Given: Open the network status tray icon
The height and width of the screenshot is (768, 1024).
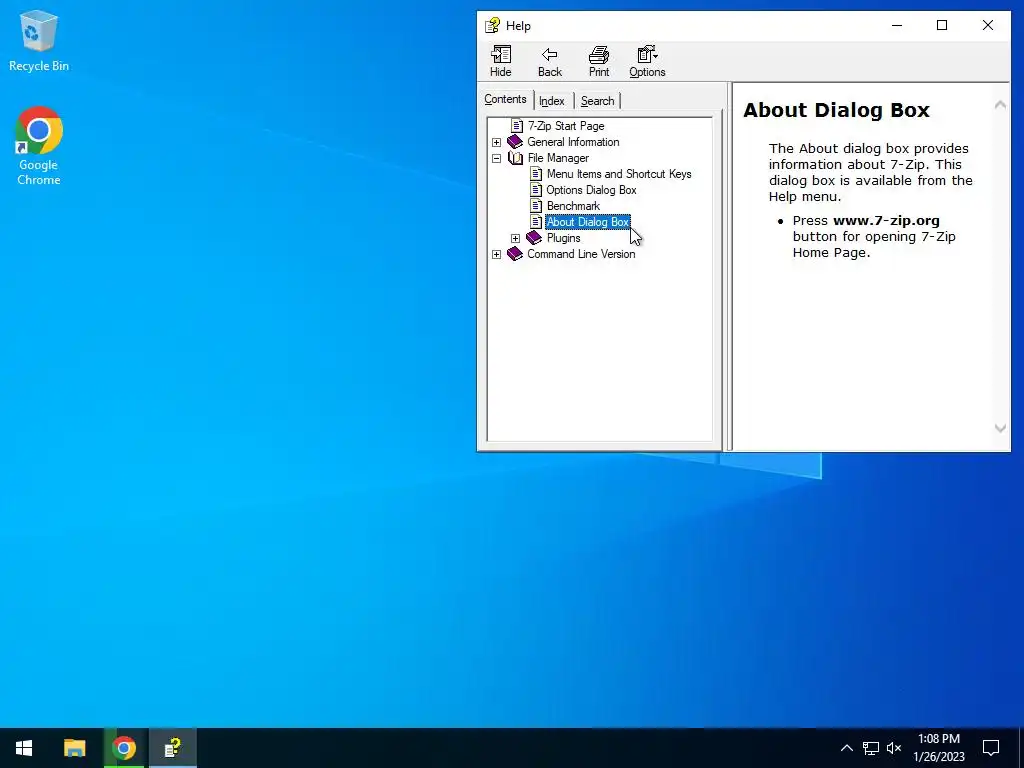Looking at the screenshot, I should [x=871, y=748].
